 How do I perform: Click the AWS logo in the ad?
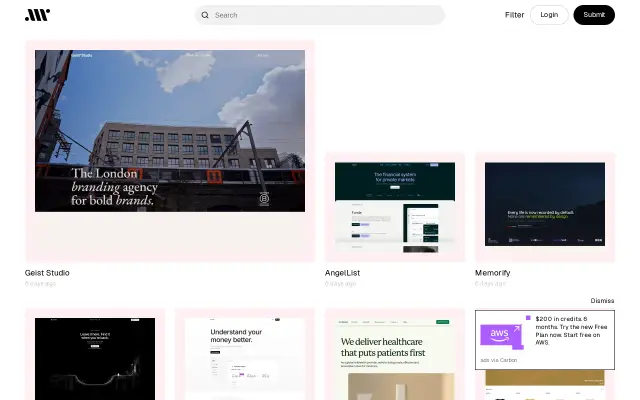[502, 336]
